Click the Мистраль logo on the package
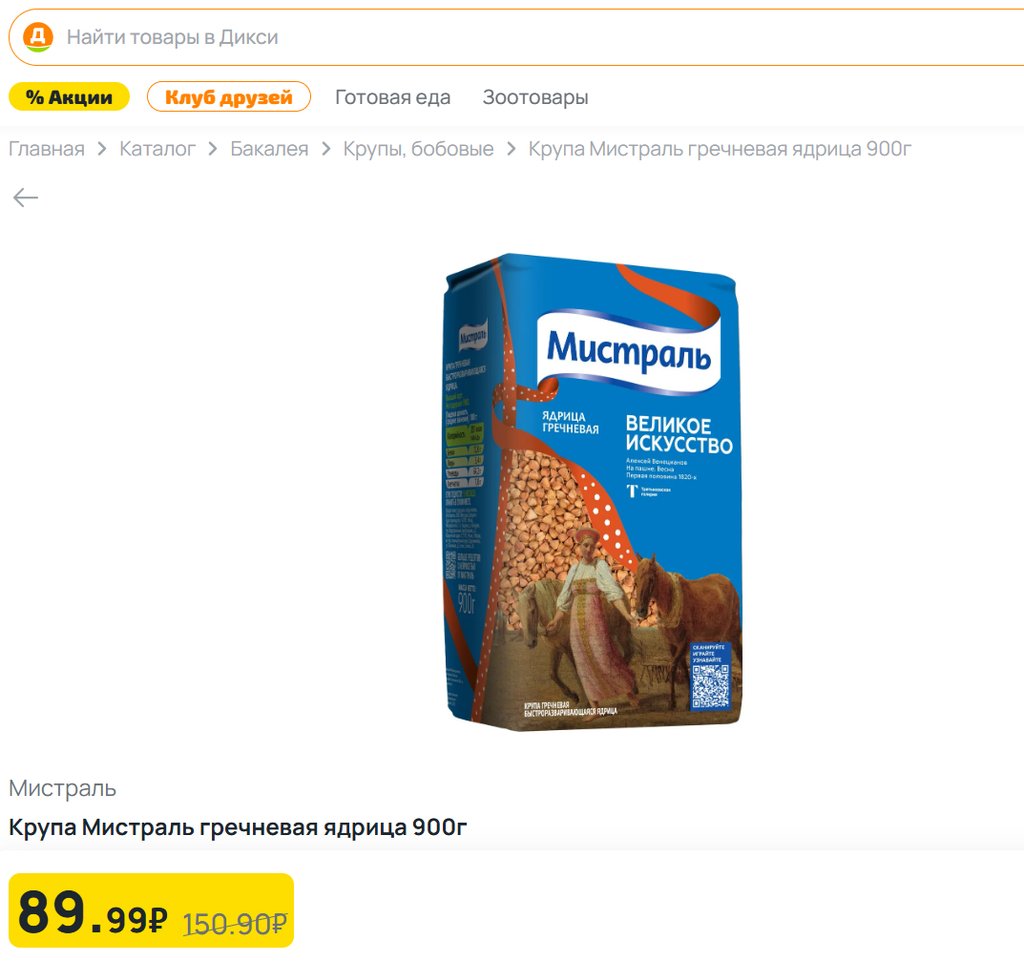Image resolution: width=1024 pixels, height=961 pixels. click(x=628, y=351)
